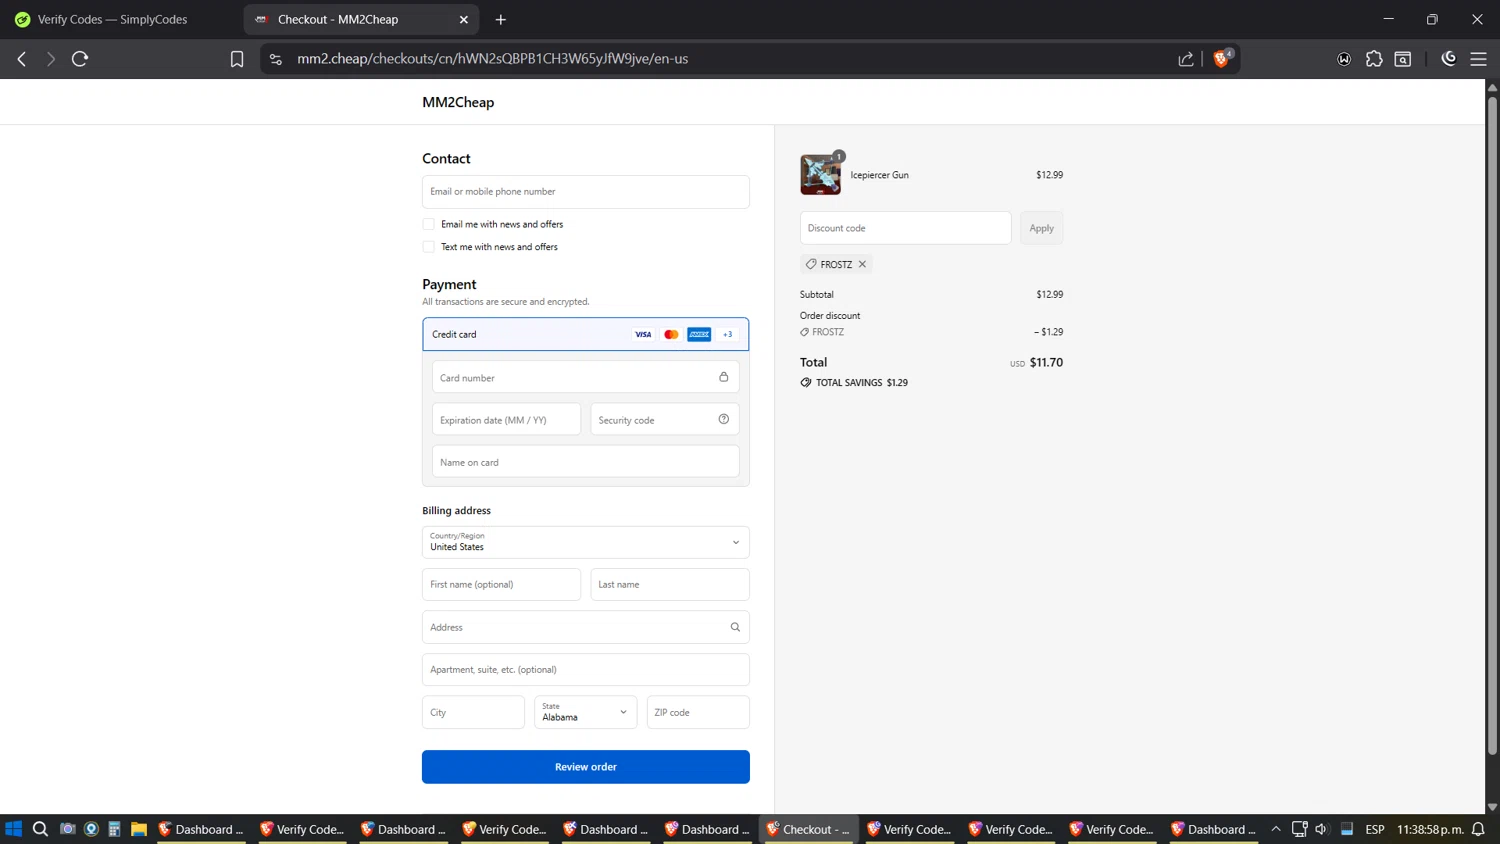Click the First name (optional) field
The image size is (1500, 844).
501,585
